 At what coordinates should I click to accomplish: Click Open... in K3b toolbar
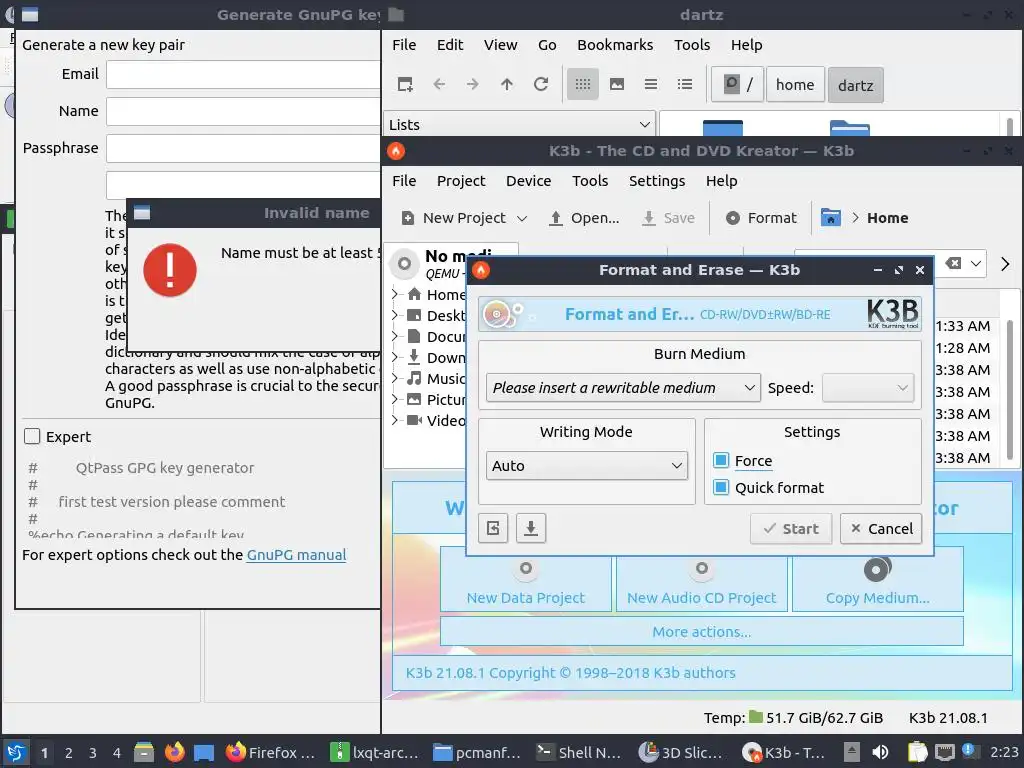click(x=584, y=218)
